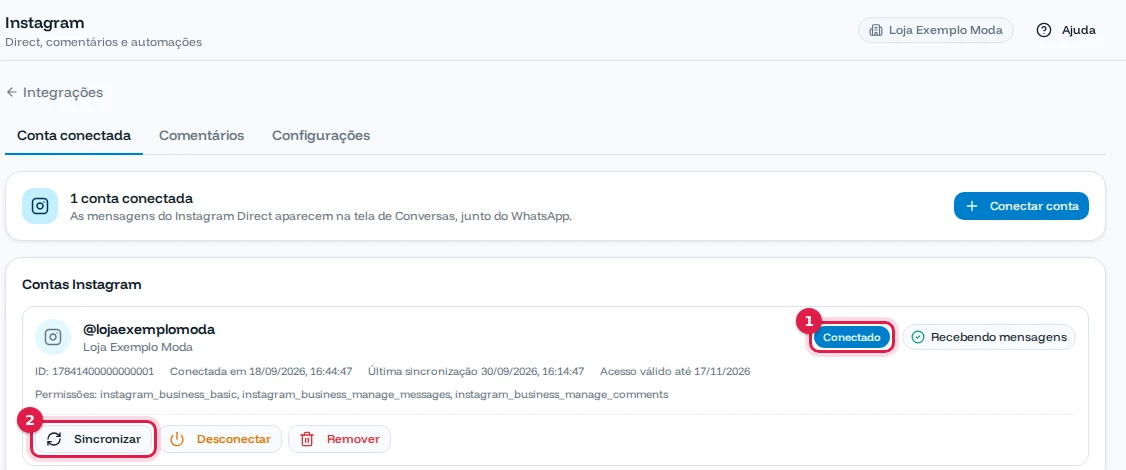Image resolution: width=1126 pixels, height=470 pixels.
Task: Click the Instagram logo in the summary banner
Action: pyautogui.click(x=40, y=206)
